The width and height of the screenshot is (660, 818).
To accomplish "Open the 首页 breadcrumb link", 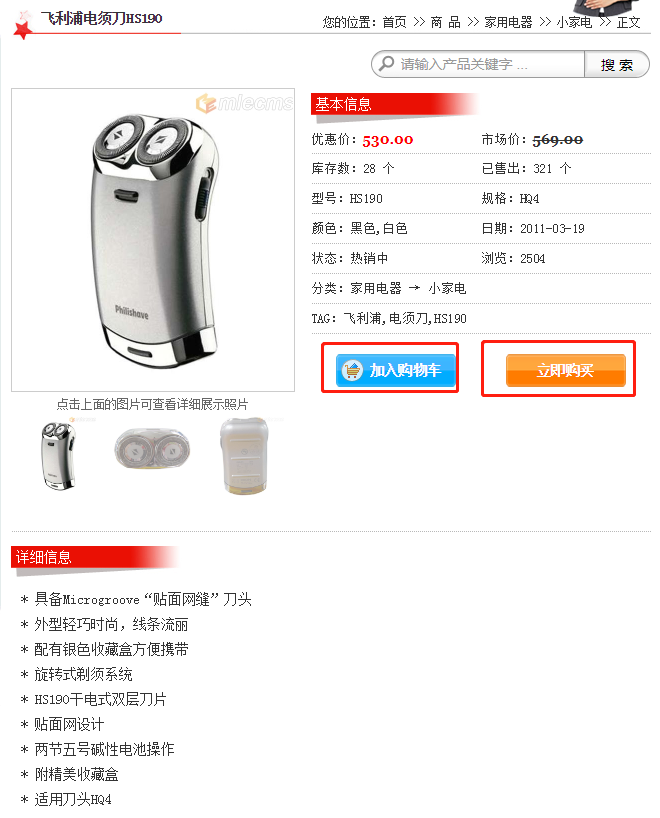I will pyautogui.click(x=394, y=22).
